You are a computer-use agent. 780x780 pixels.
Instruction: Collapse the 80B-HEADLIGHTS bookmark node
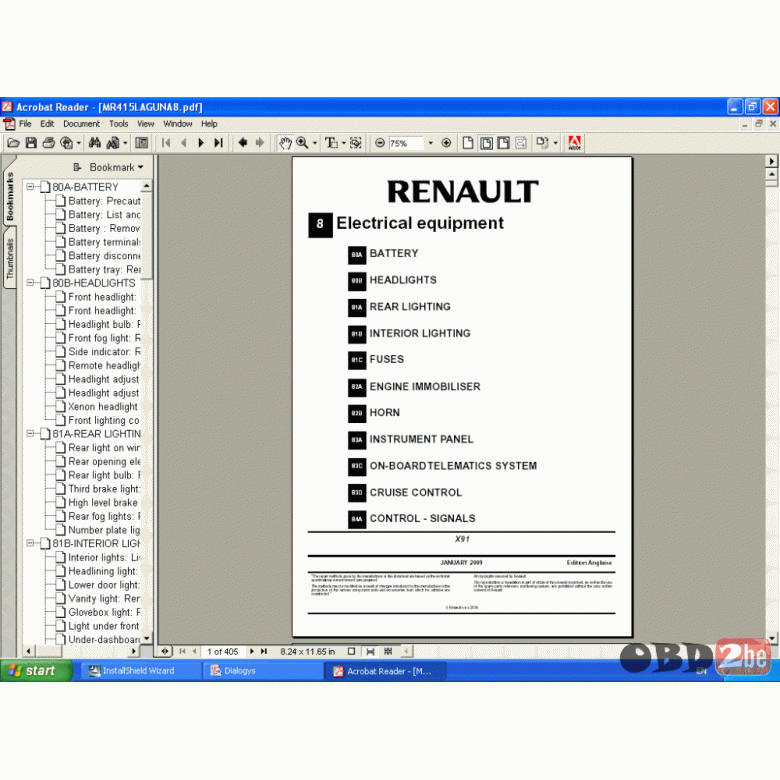coord(30,283)
